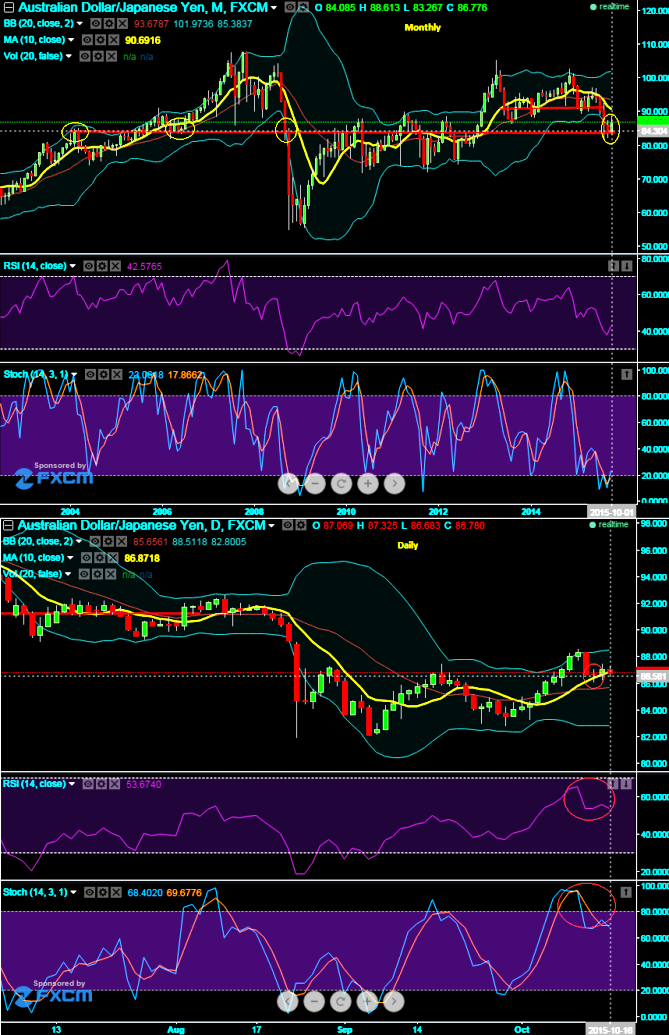Remove MA indicator from Monthly chart
Viewport: 669px width, 1035px height.
[x=113, y=40]
